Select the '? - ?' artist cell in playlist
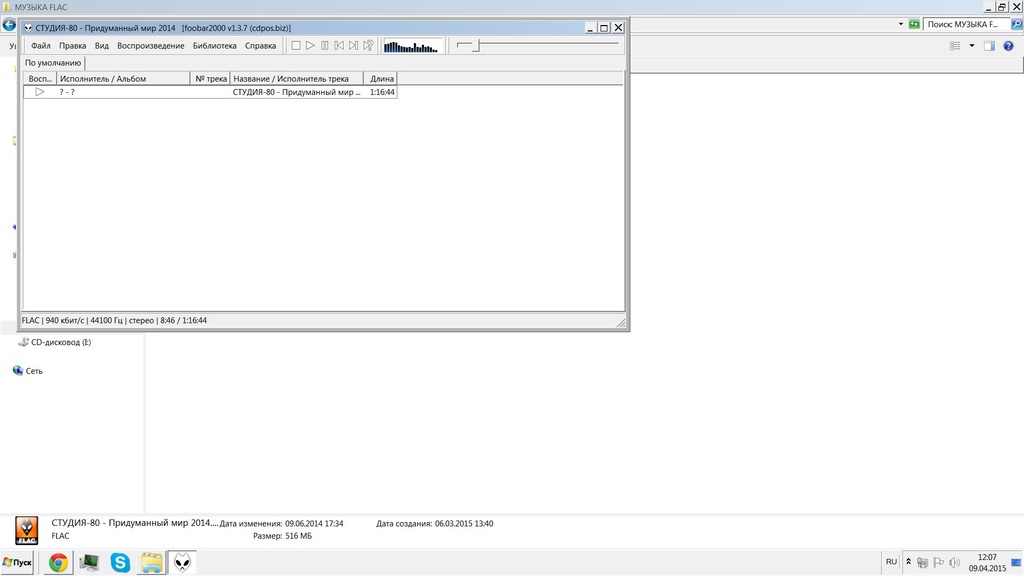This screenshot has height=576, width=1024. tap(67, 92)
